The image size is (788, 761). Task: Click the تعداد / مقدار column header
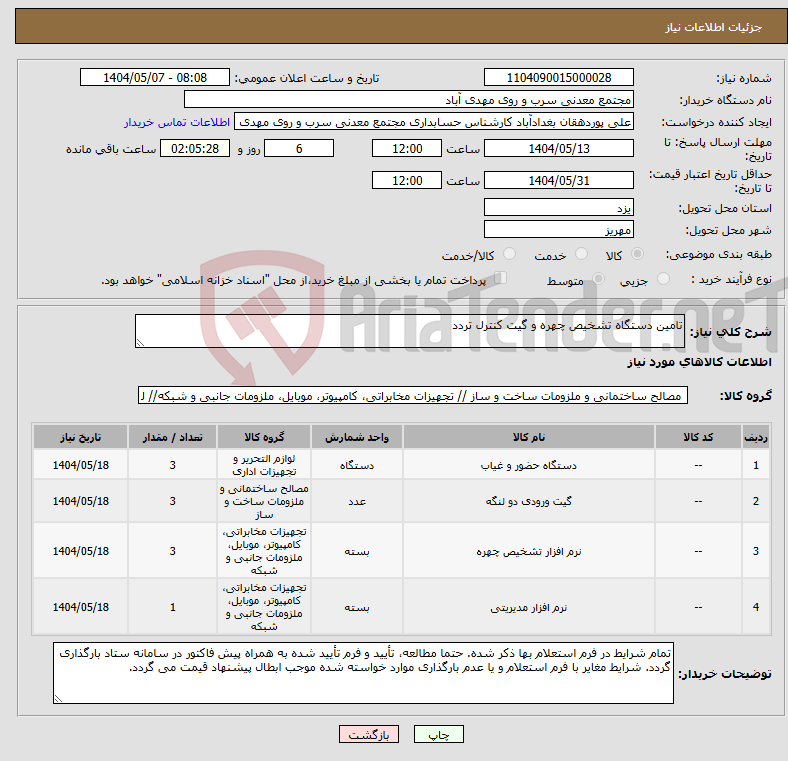[x=172, y=437]
